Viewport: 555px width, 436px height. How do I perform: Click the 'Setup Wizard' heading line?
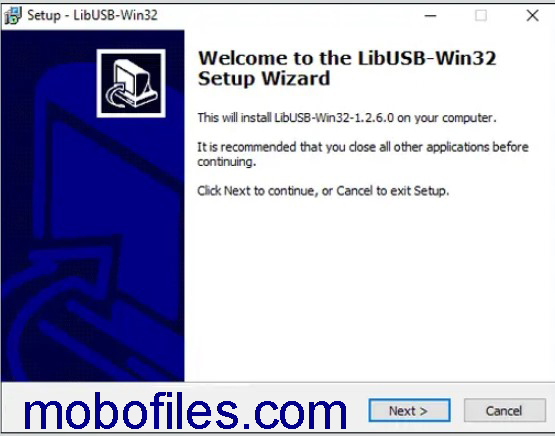pyautogui.click(x=264, y=78)
